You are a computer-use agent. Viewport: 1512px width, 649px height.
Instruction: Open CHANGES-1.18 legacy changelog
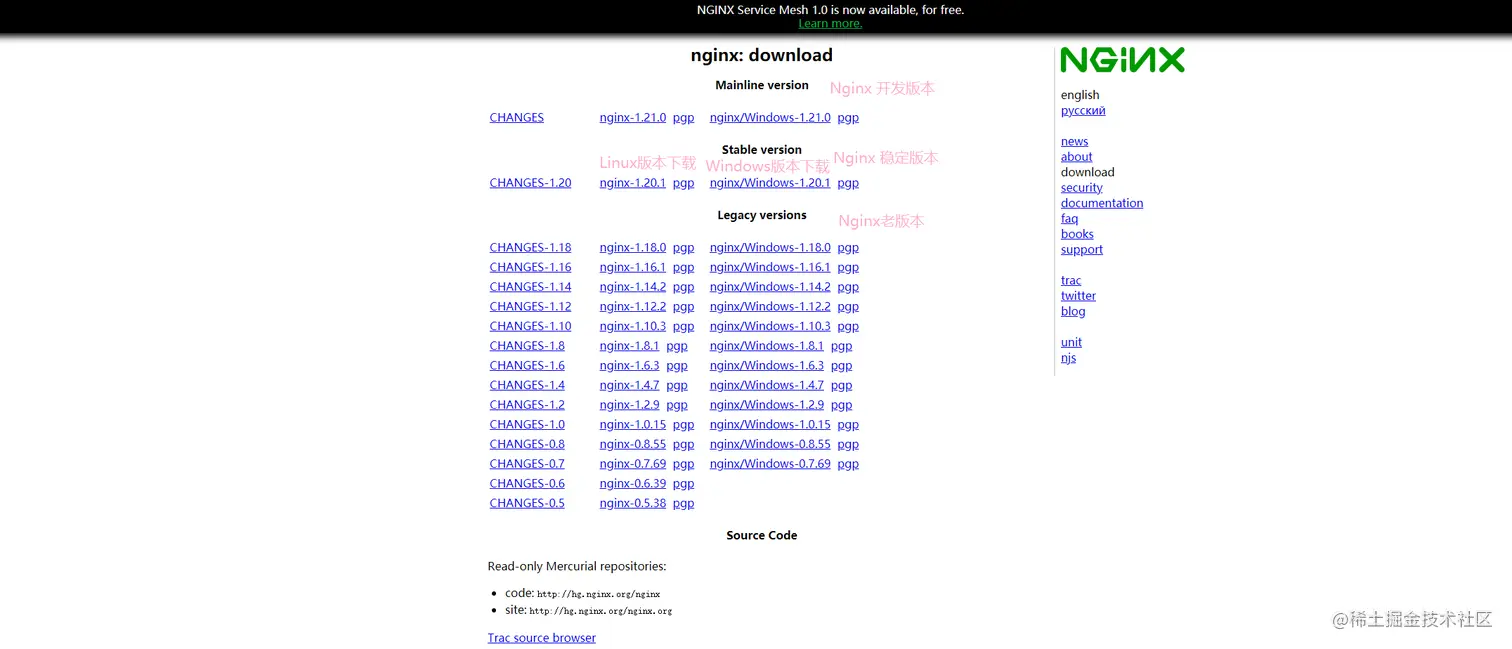530,247
